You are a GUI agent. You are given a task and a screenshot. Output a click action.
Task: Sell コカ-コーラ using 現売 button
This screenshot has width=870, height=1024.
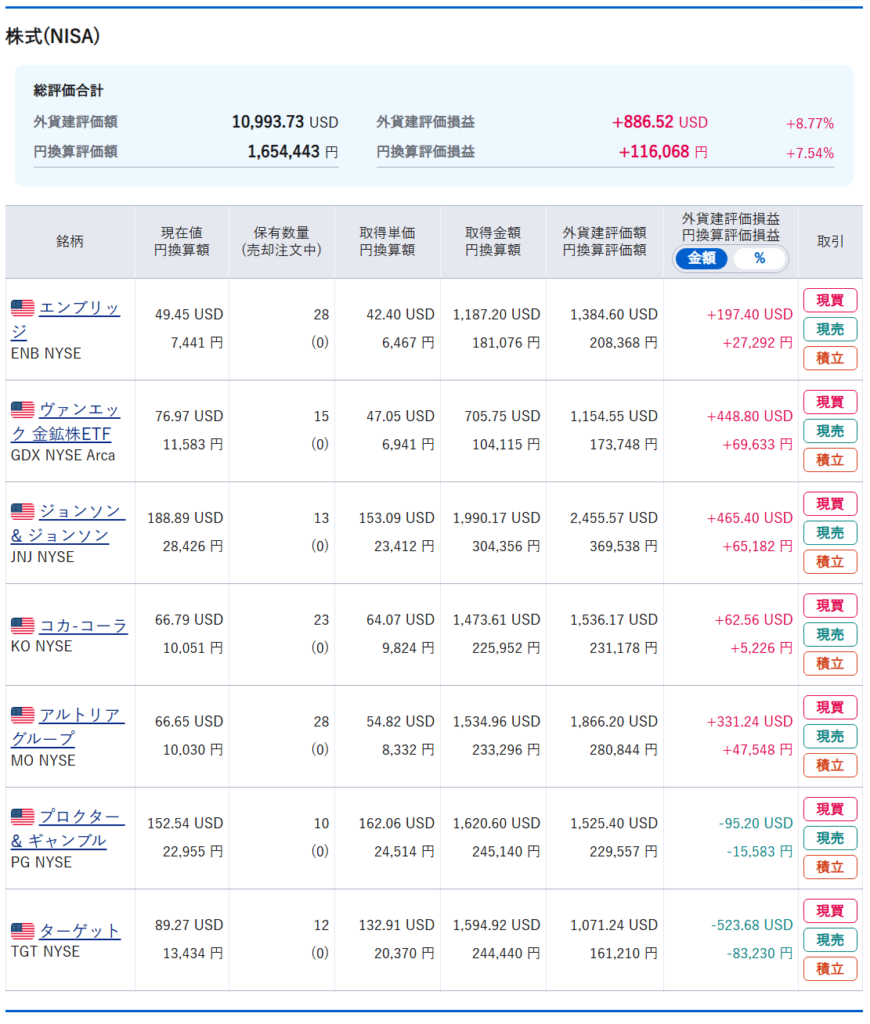[x=830, y=634]
